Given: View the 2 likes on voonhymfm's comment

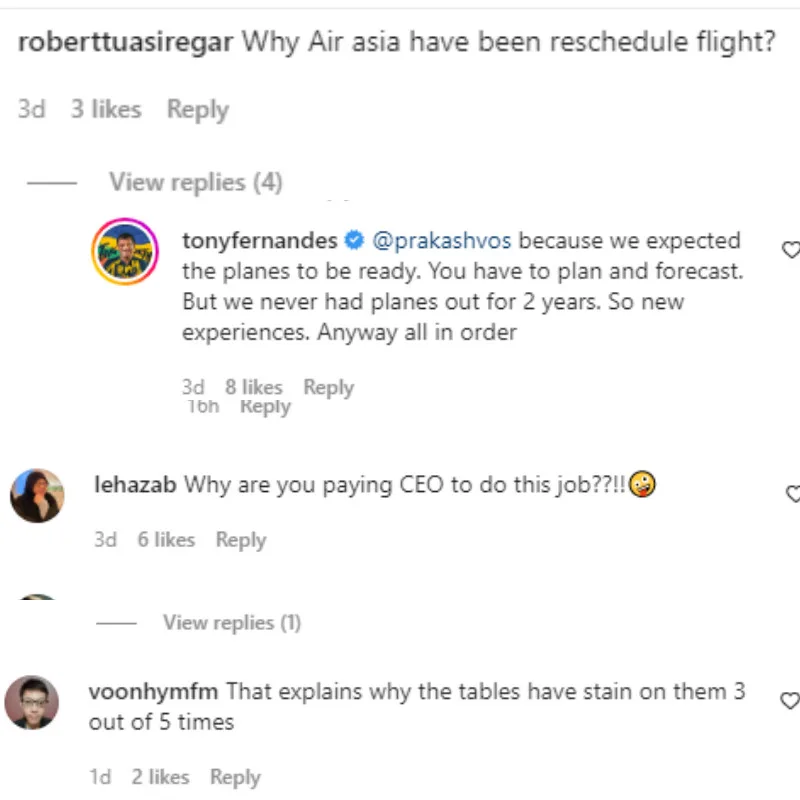Looking at the screenshot, I should point(160,777).
